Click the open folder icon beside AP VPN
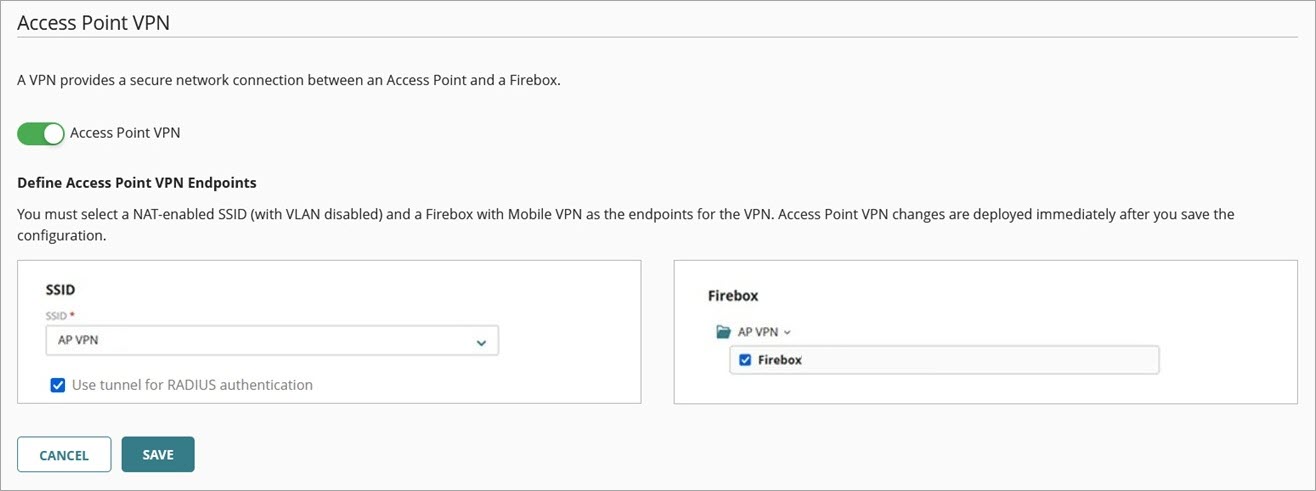 pos(723,332)
